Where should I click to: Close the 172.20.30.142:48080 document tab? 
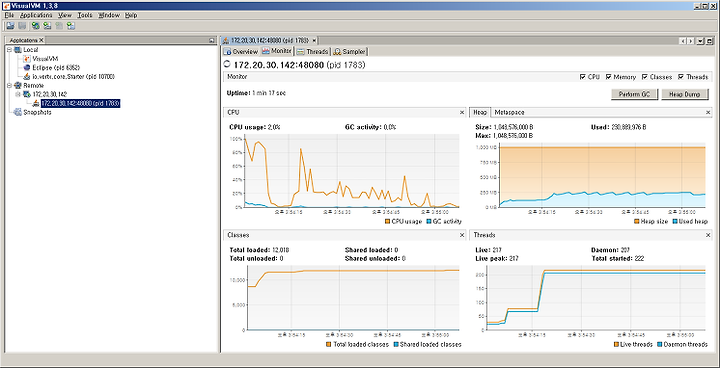314,40
